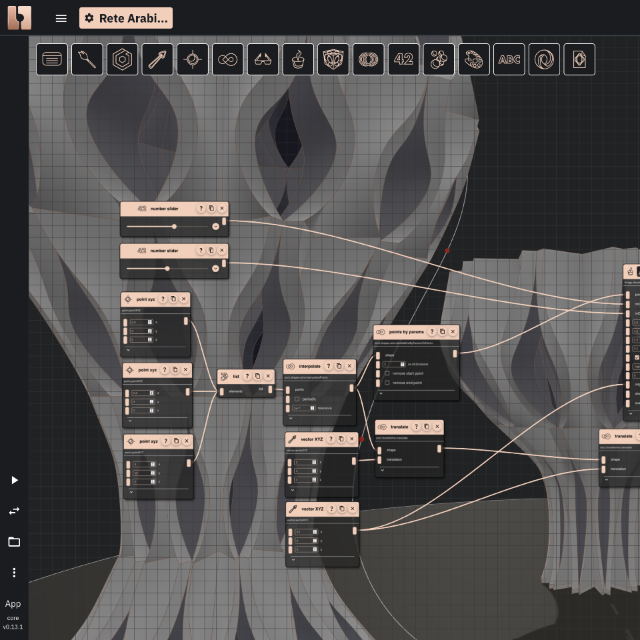This screenshot has width=640, height=640.
Task: Click the points by params node title
Action: point(406,332)
